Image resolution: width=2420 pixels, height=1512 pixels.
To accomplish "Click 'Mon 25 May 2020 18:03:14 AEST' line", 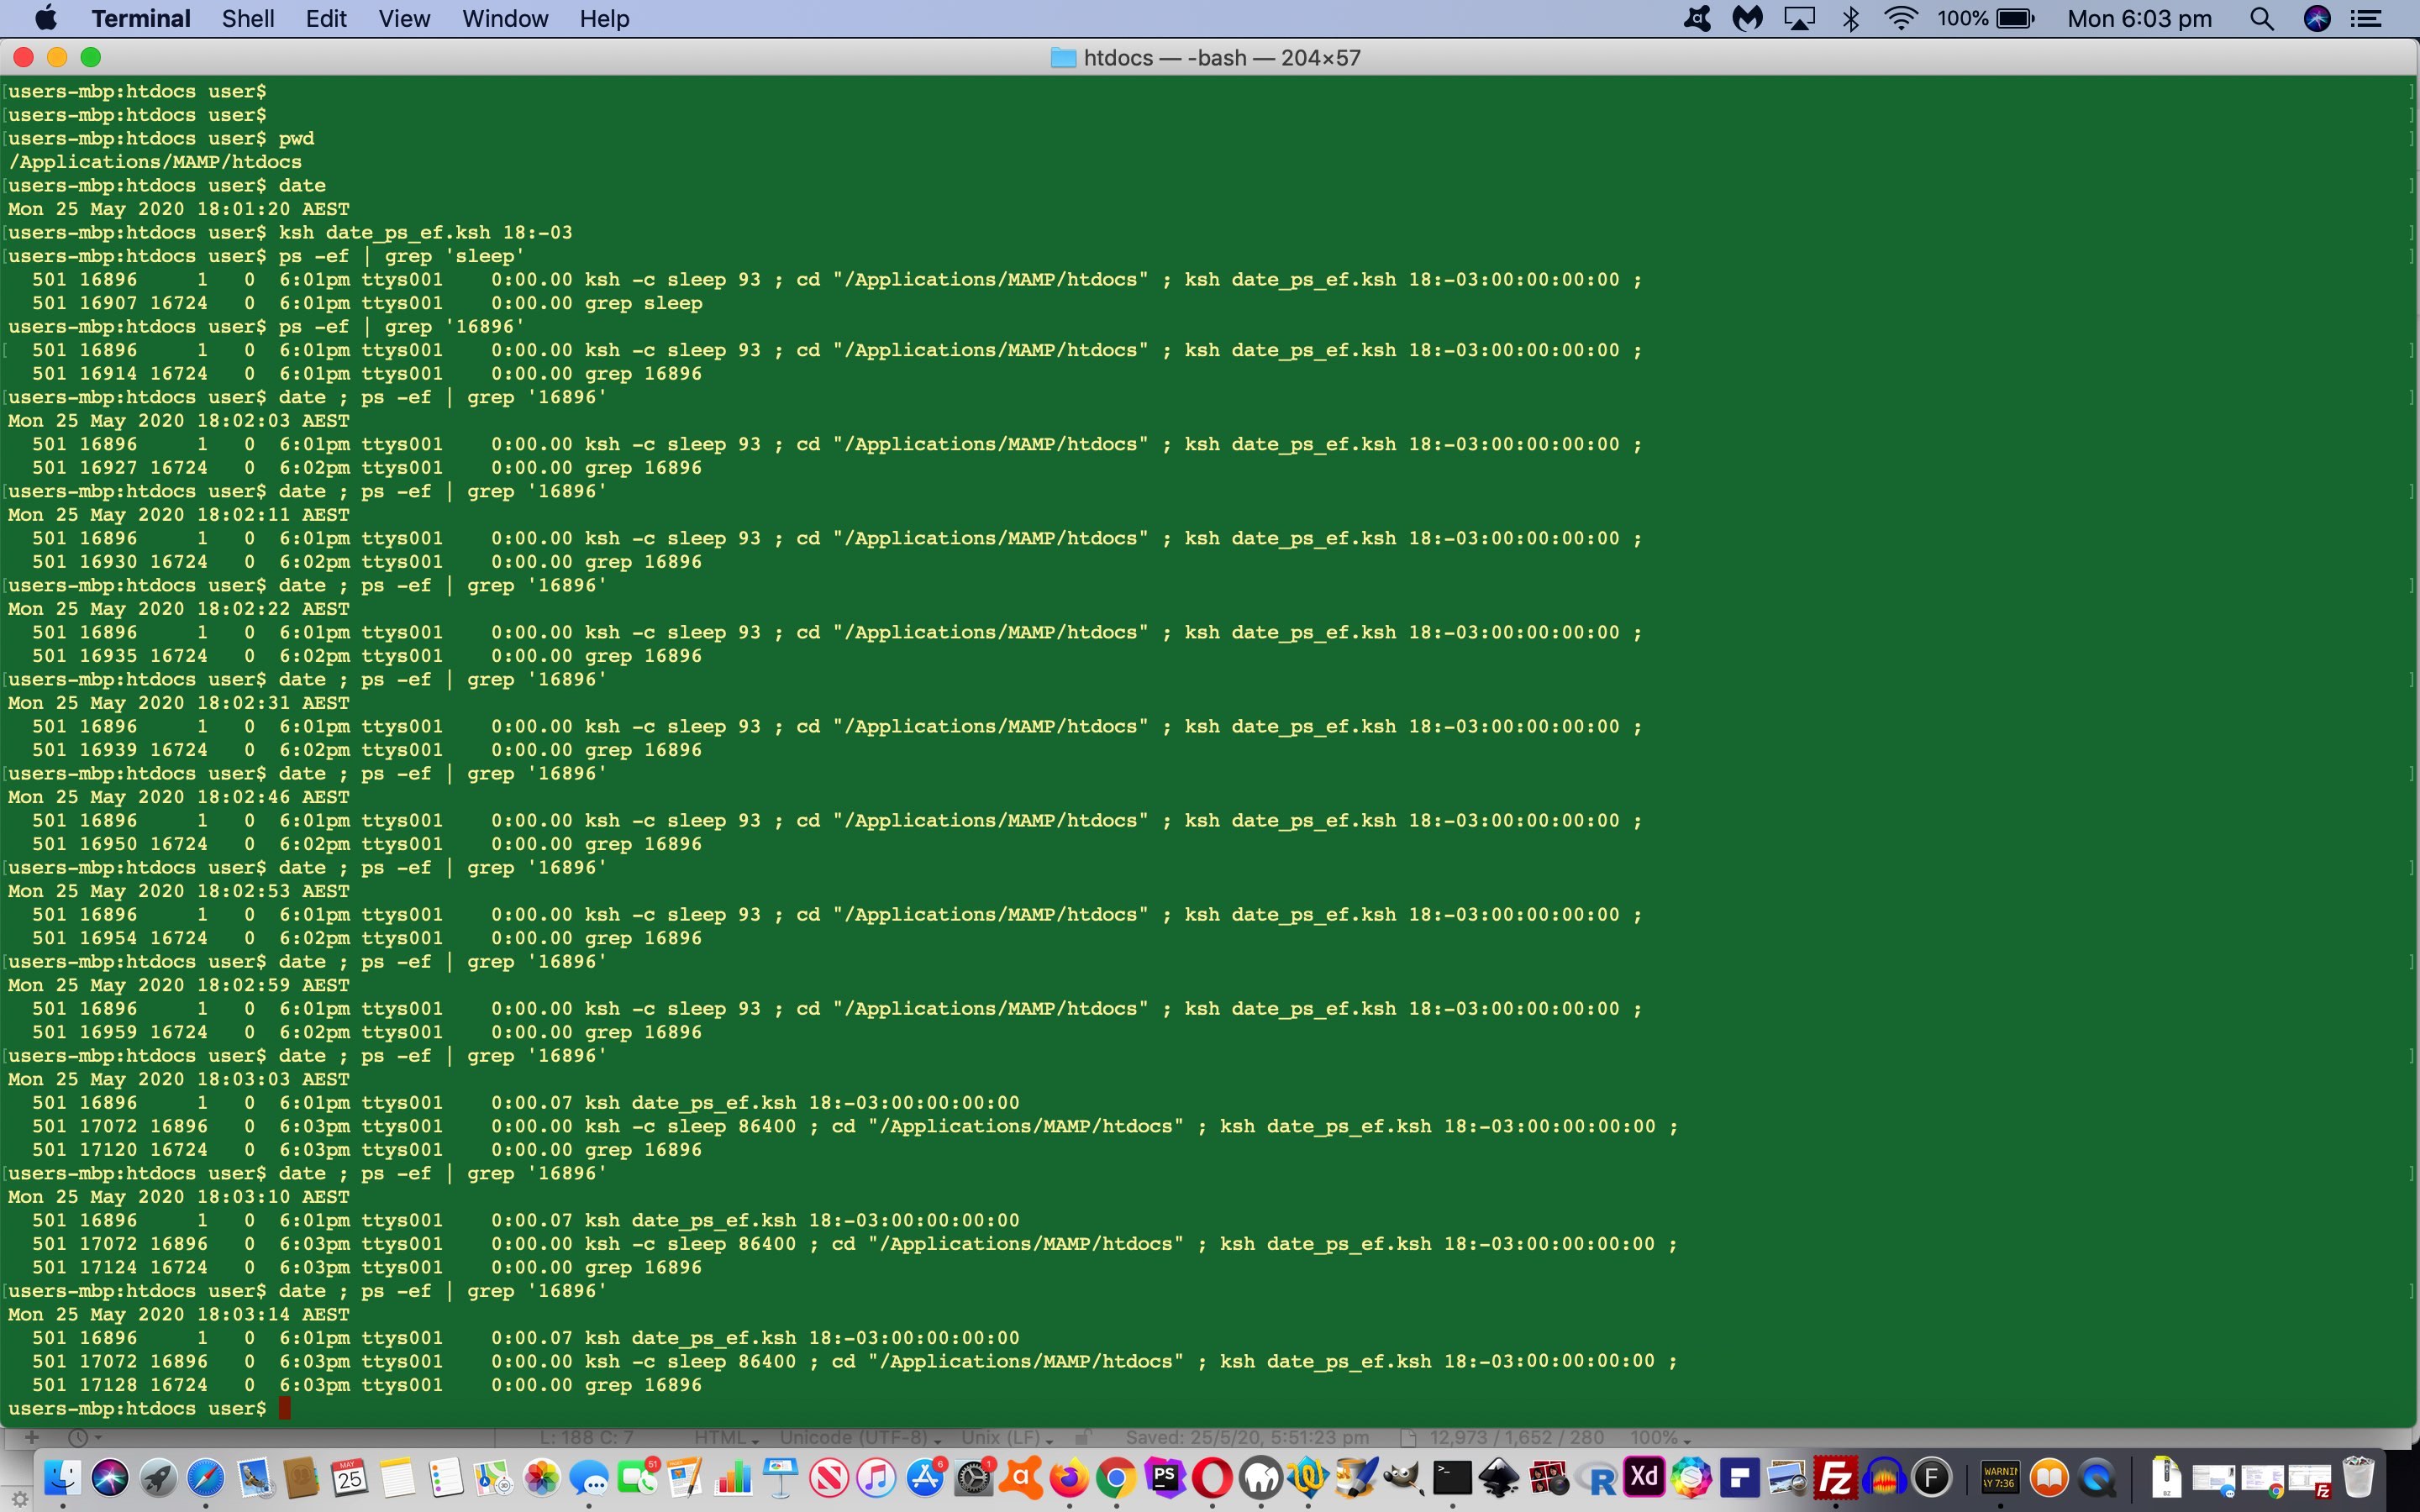I will click(x=179, y=1314).
